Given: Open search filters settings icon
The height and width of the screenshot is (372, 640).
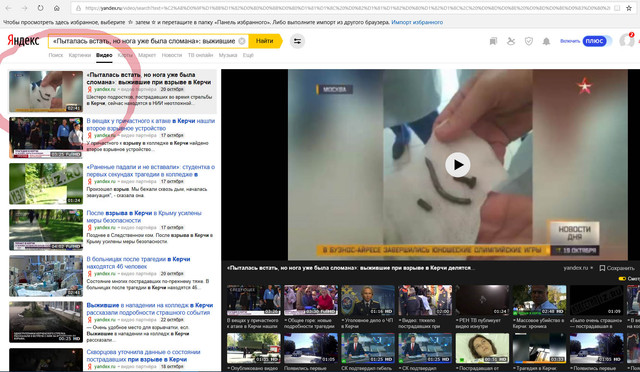Looking at the screenshot, I should click(x=297, y=41).
